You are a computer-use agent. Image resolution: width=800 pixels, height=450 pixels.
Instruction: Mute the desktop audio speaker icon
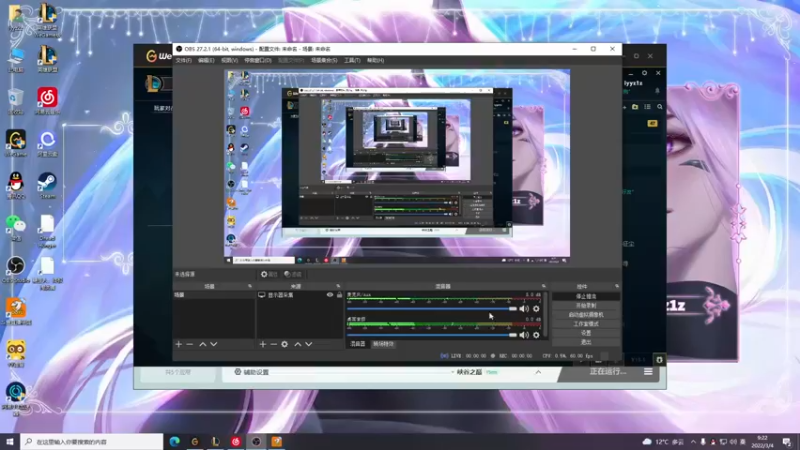(524, 335)
